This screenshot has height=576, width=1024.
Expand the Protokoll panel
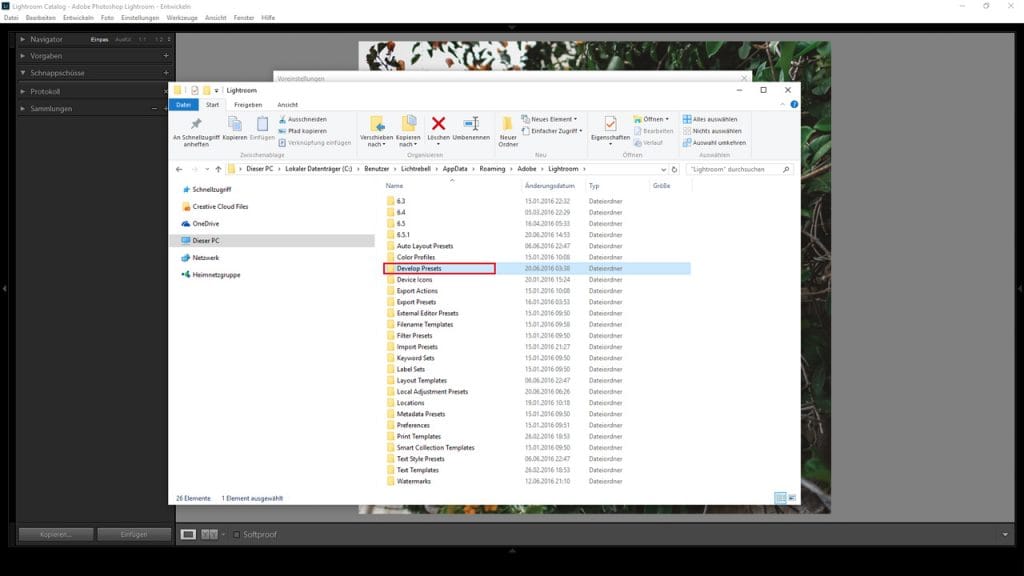click(x=23, y=92)
